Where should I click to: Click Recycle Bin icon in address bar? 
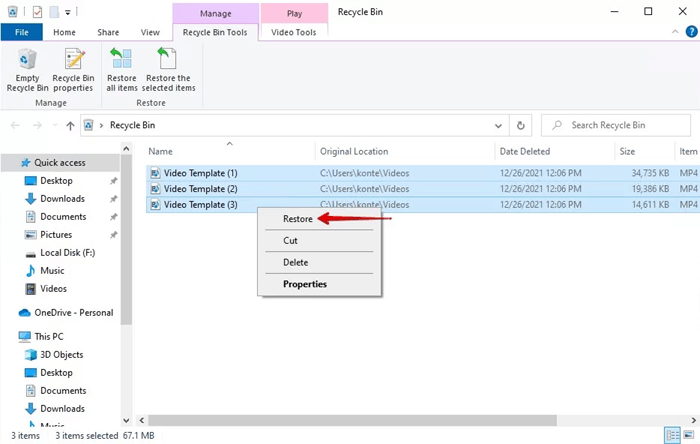(89, 125)
